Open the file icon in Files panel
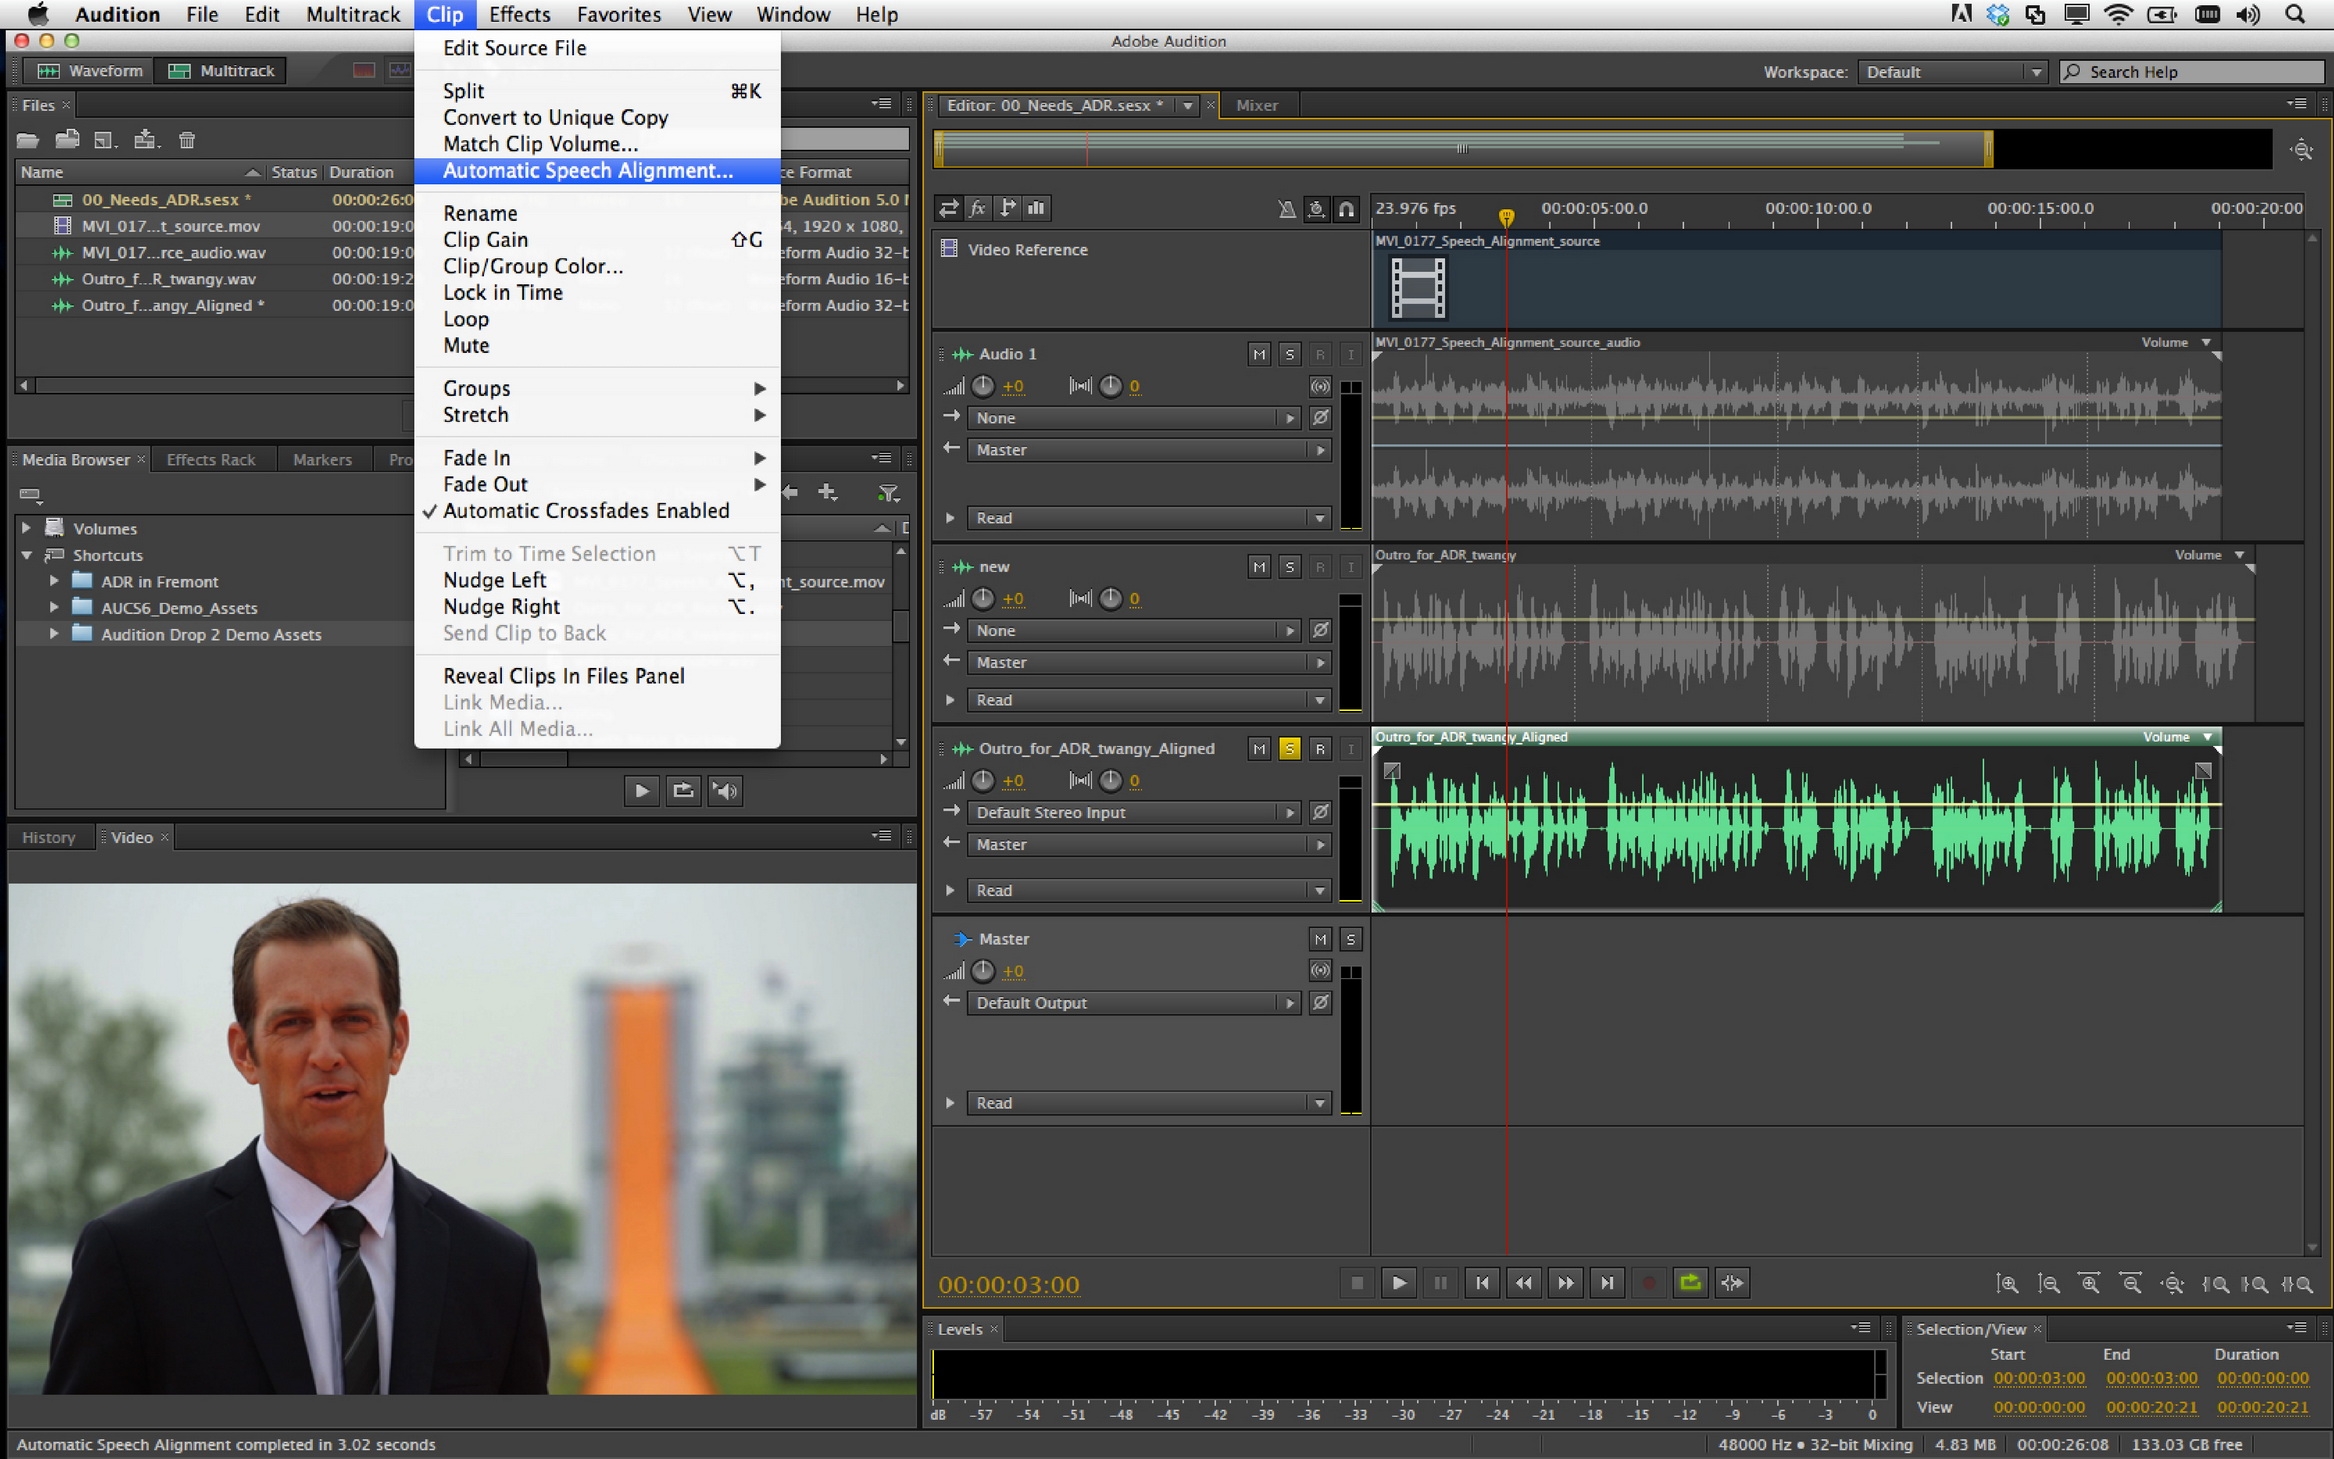 [x=28, y=140]
